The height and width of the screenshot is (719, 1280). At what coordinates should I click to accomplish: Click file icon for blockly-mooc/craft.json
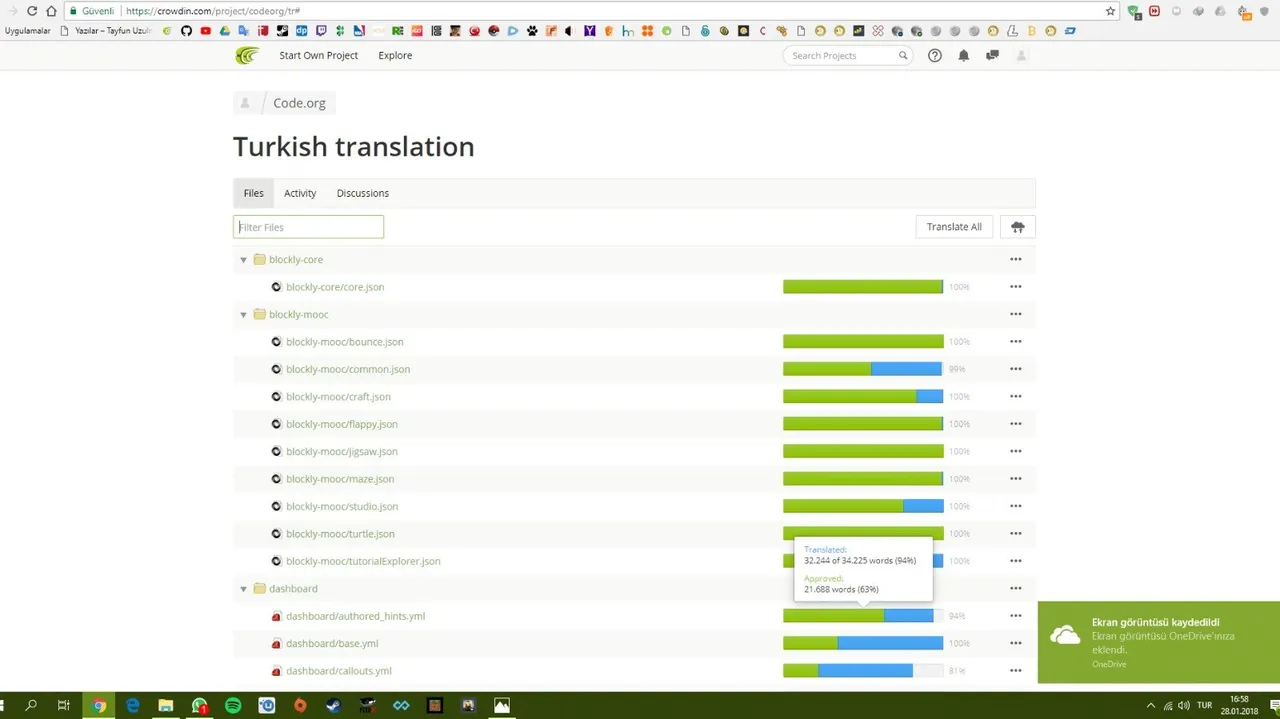point(277,397)
